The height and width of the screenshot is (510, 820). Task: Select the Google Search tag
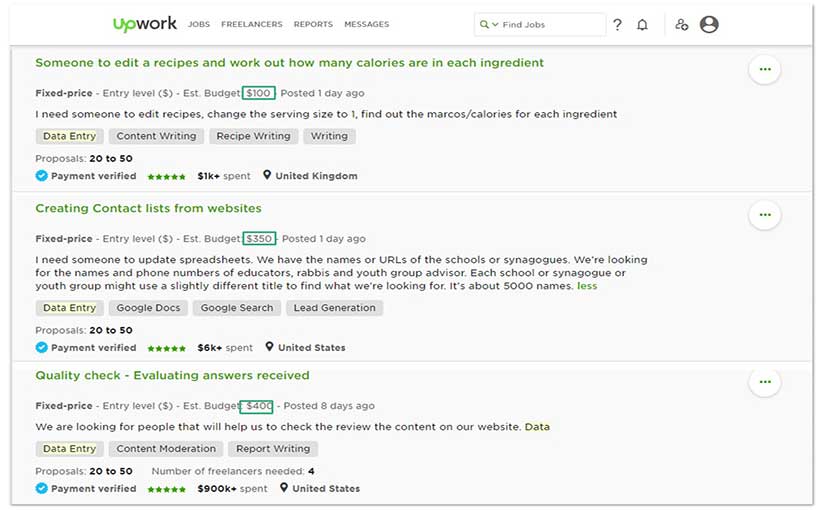(x=237, y=308)
